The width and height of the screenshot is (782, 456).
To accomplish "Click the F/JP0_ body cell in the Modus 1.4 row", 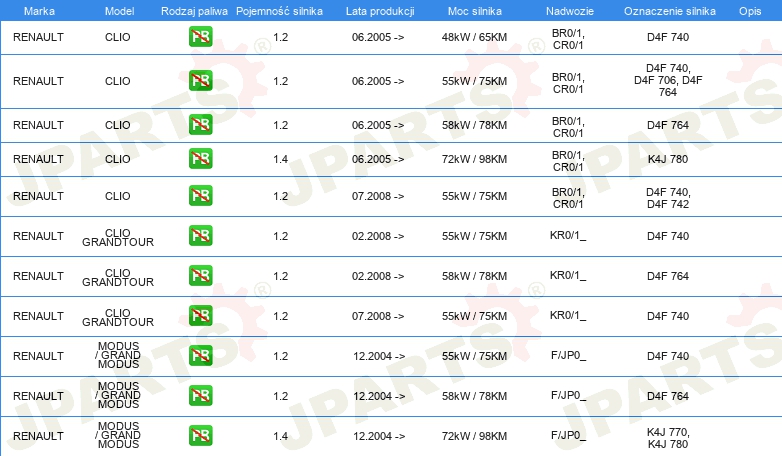I will coord(569,436).
